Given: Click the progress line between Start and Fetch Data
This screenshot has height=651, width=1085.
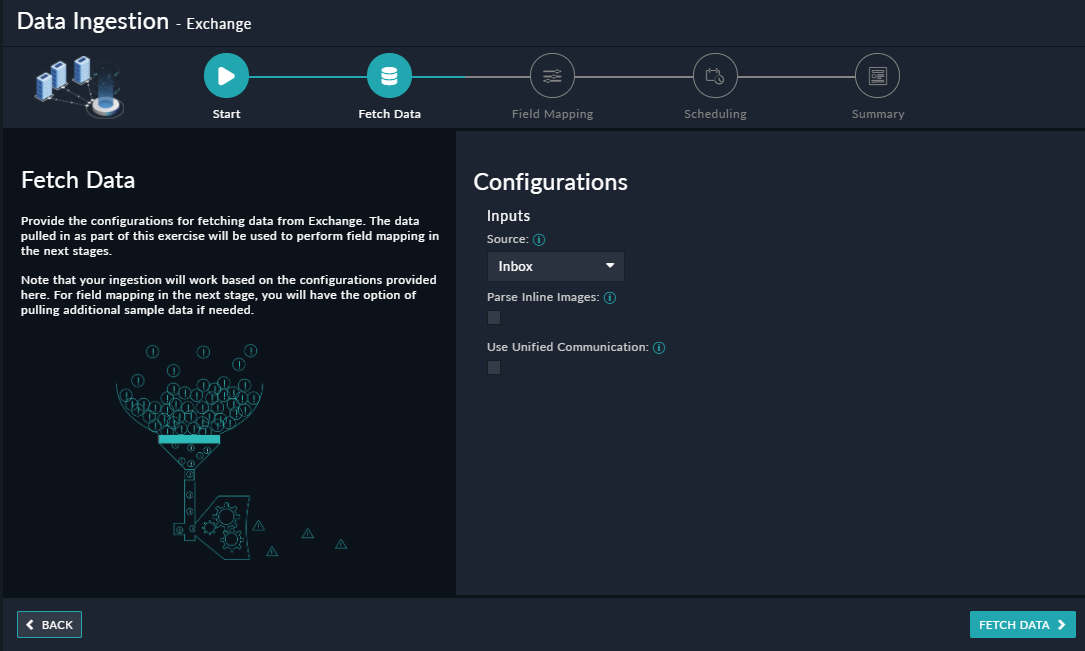Looking at the screenshot, I should (x=307, y=76).
